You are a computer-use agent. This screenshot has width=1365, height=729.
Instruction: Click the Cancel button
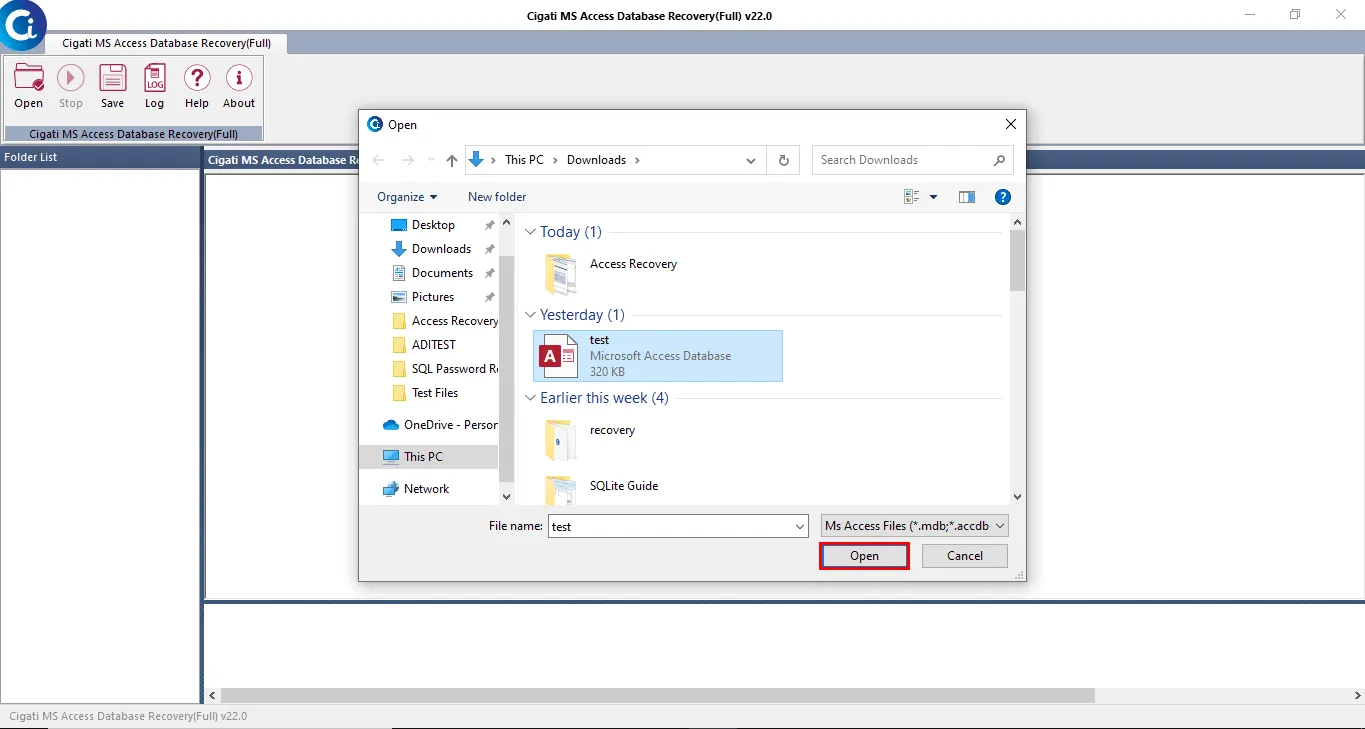coord(965,556)
